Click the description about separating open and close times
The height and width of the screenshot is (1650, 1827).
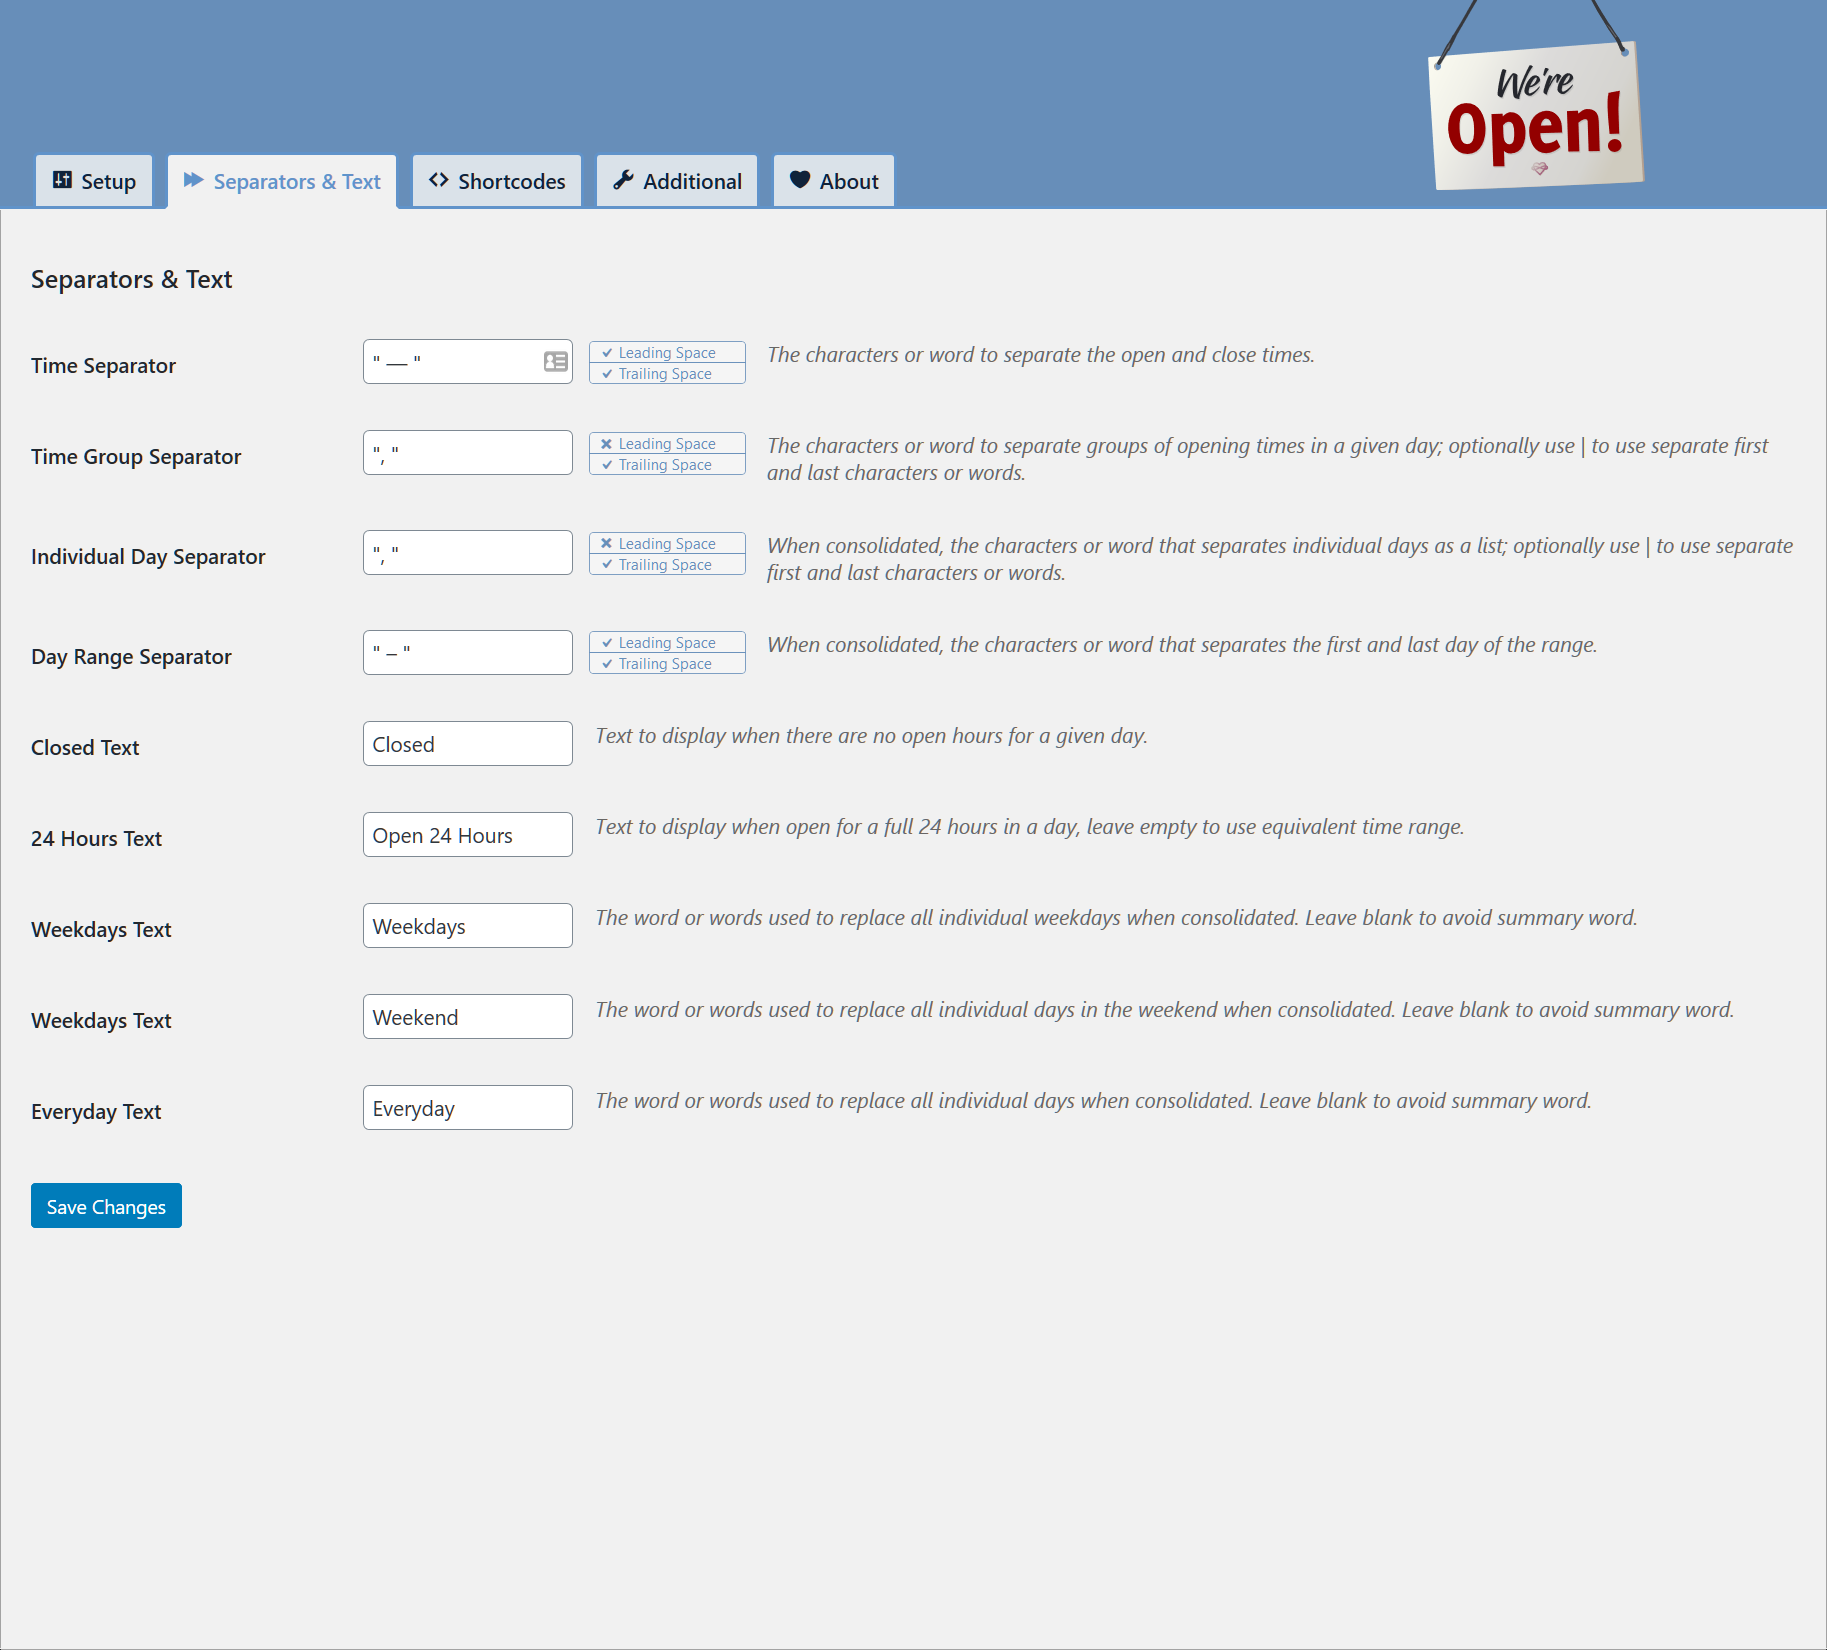[x=1041, y=355]
